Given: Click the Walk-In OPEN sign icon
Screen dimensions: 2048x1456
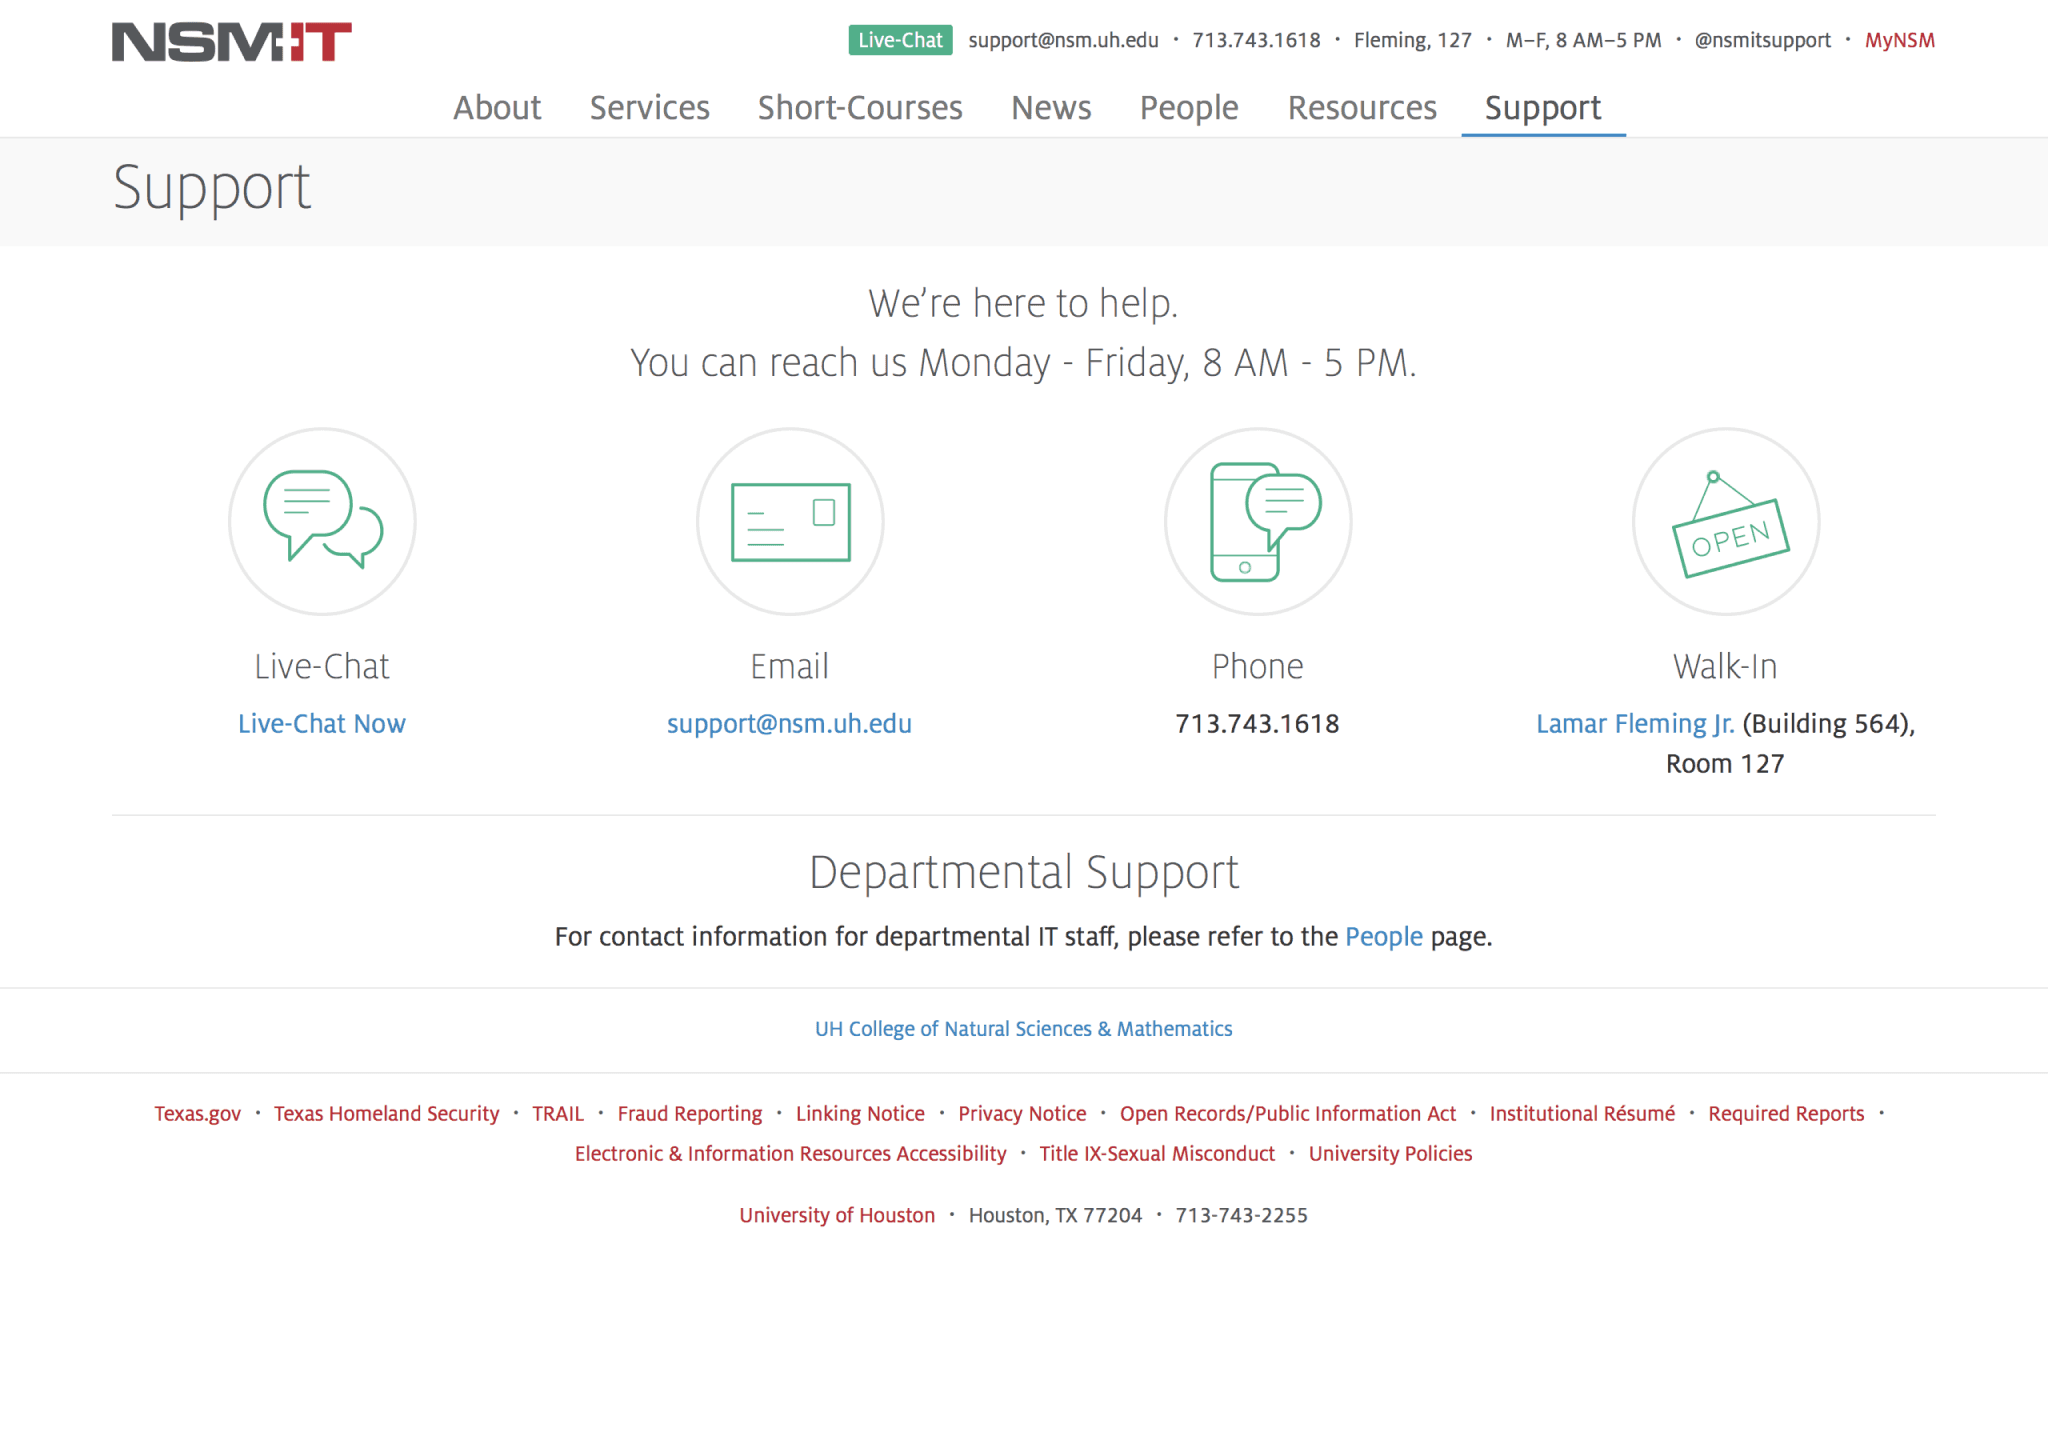Looking at the screenshot, I should pyautogui.click(x=1726, y=521).
